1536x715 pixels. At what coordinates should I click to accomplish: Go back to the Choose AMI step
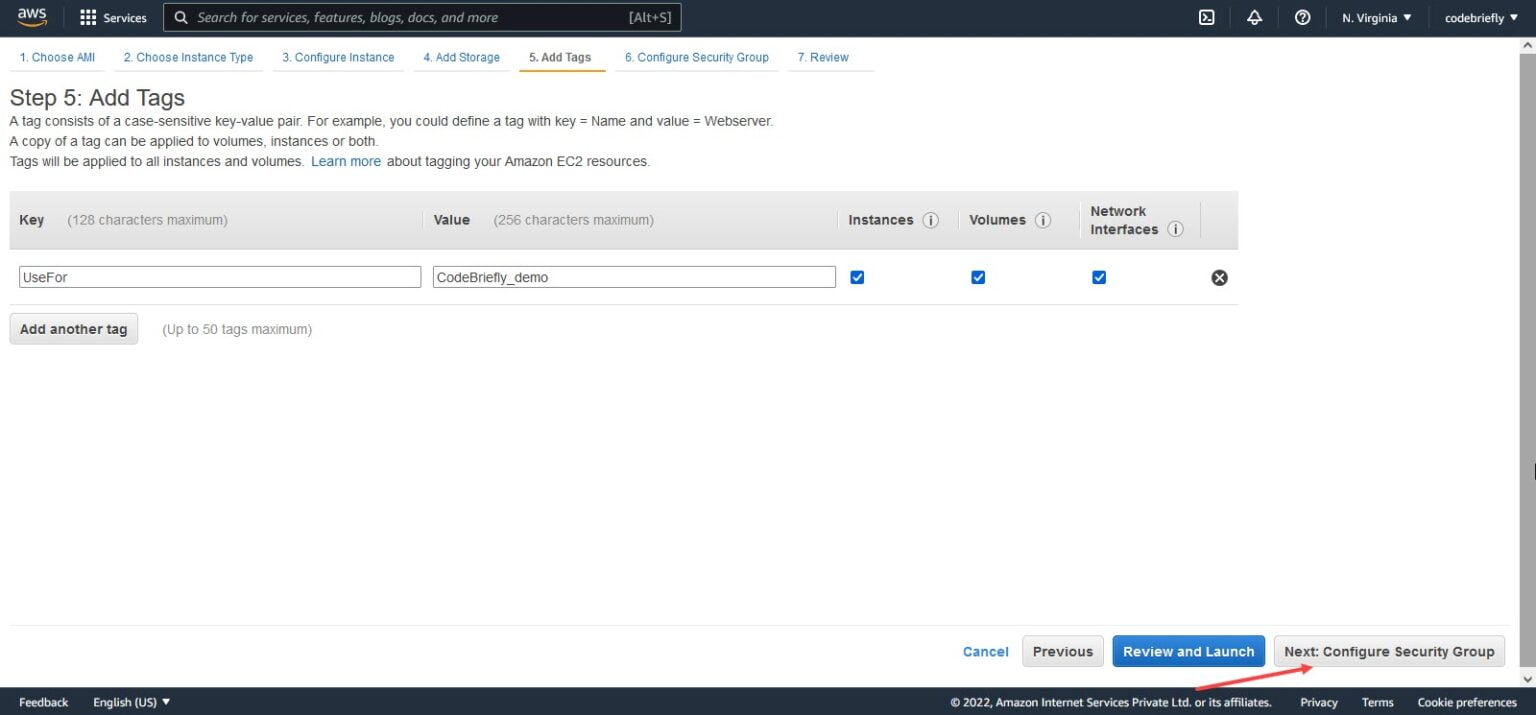tap(57, 57)
